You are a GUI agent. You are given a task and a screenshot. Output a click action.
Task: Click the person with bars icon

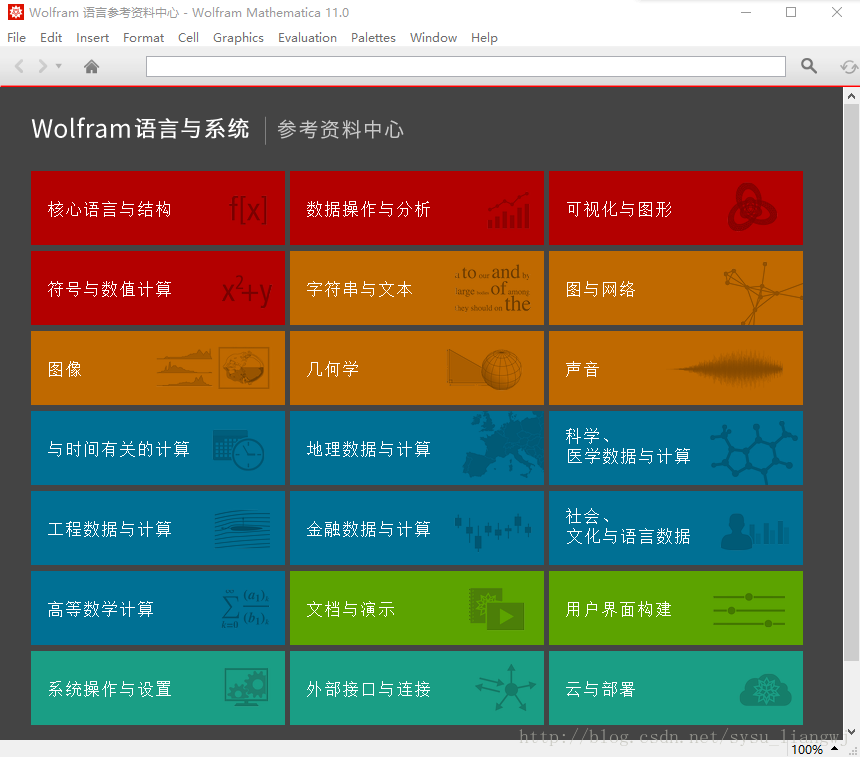755,532
